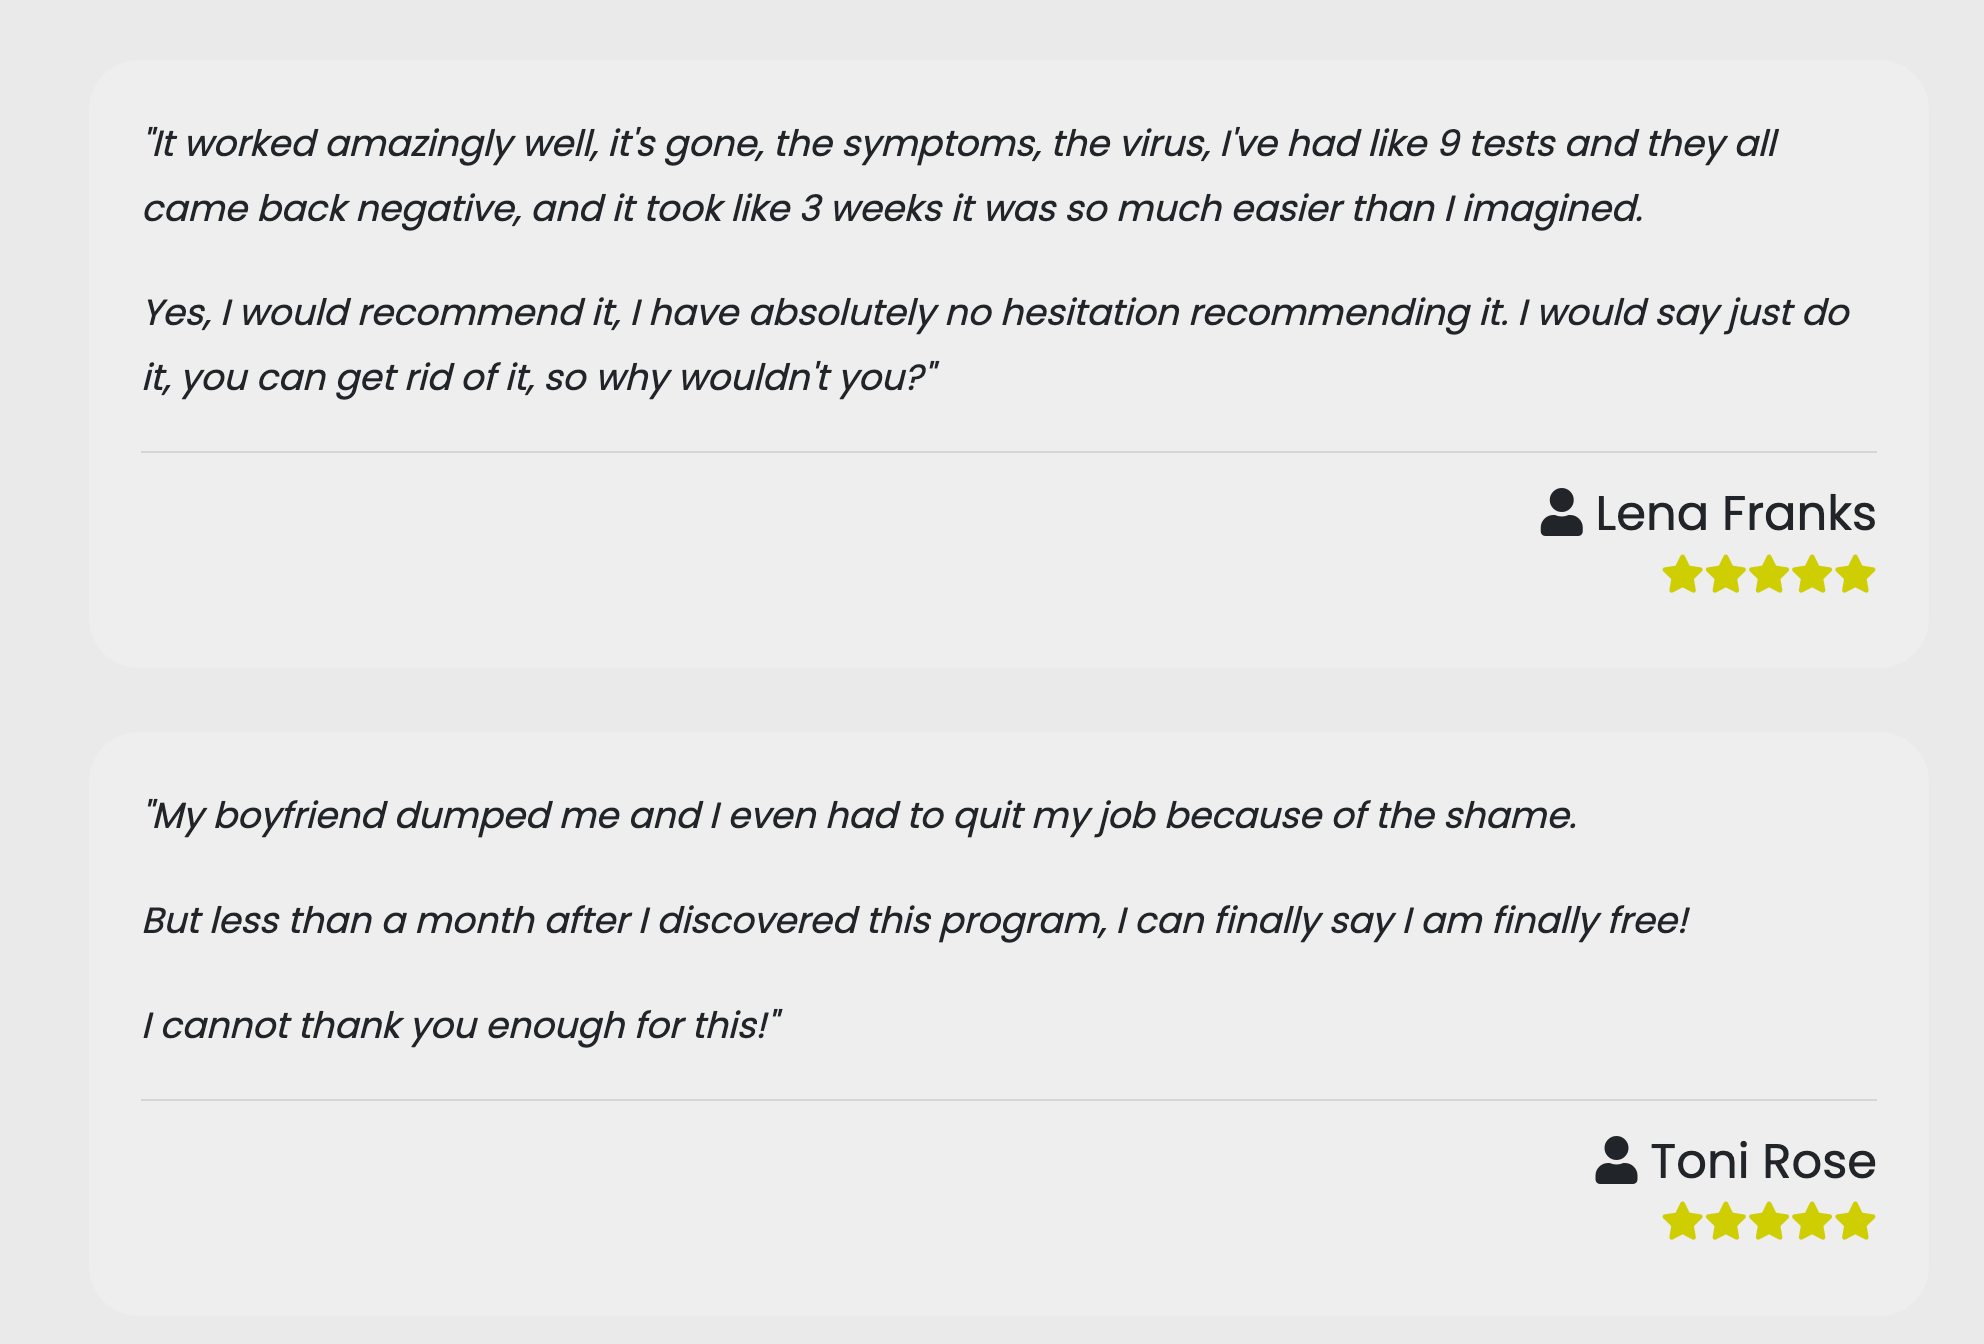Click the "I cannot thank you enough" line
Image resolution: width=1984 pixels, height=1344 pixels.
[462, 1026]
